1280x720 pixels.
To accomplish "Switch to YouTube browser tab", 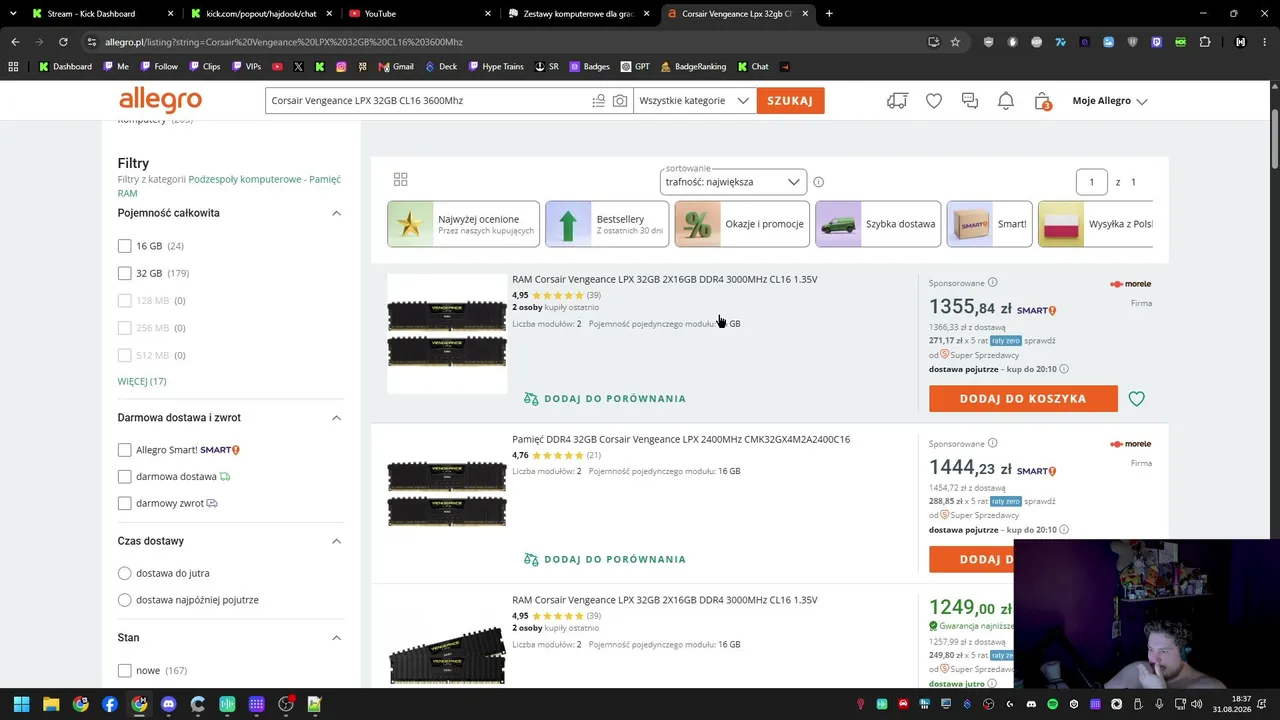I will click(420, 14).
